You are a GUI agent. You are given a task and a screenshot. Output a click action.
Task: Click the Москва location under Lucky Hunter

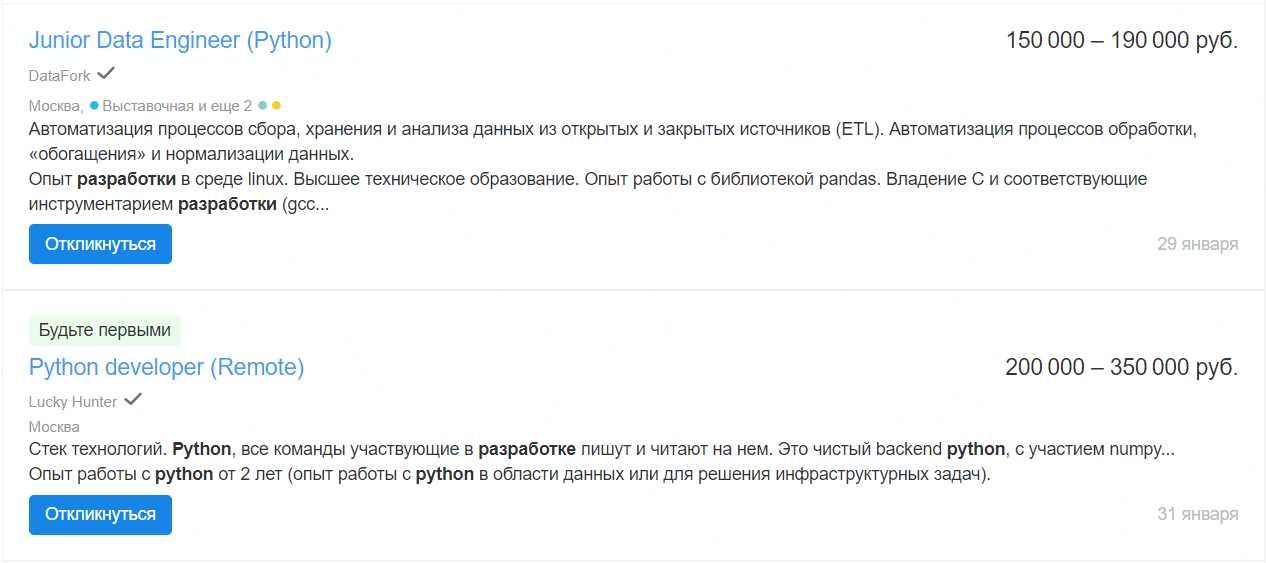tap(54, 427)
